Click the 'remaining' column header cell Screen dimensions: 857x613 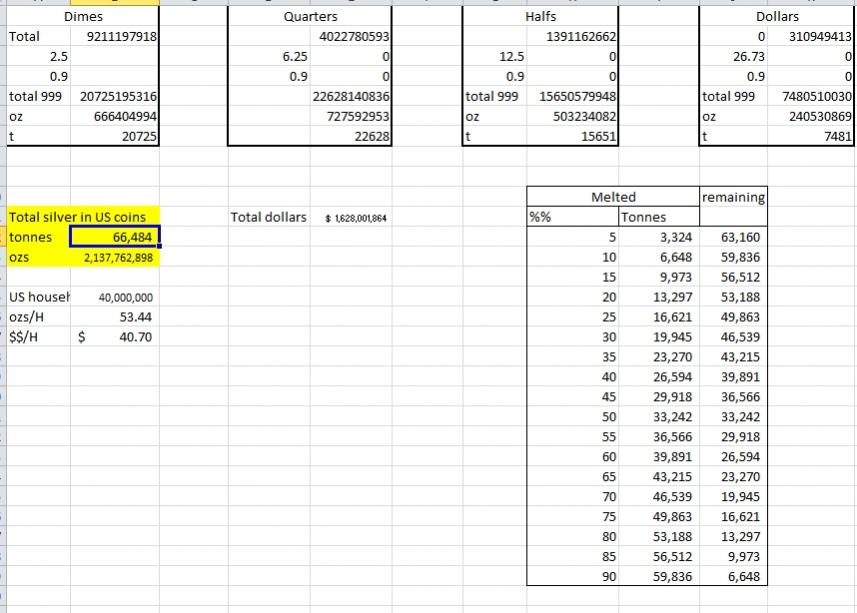click(733, 197)
